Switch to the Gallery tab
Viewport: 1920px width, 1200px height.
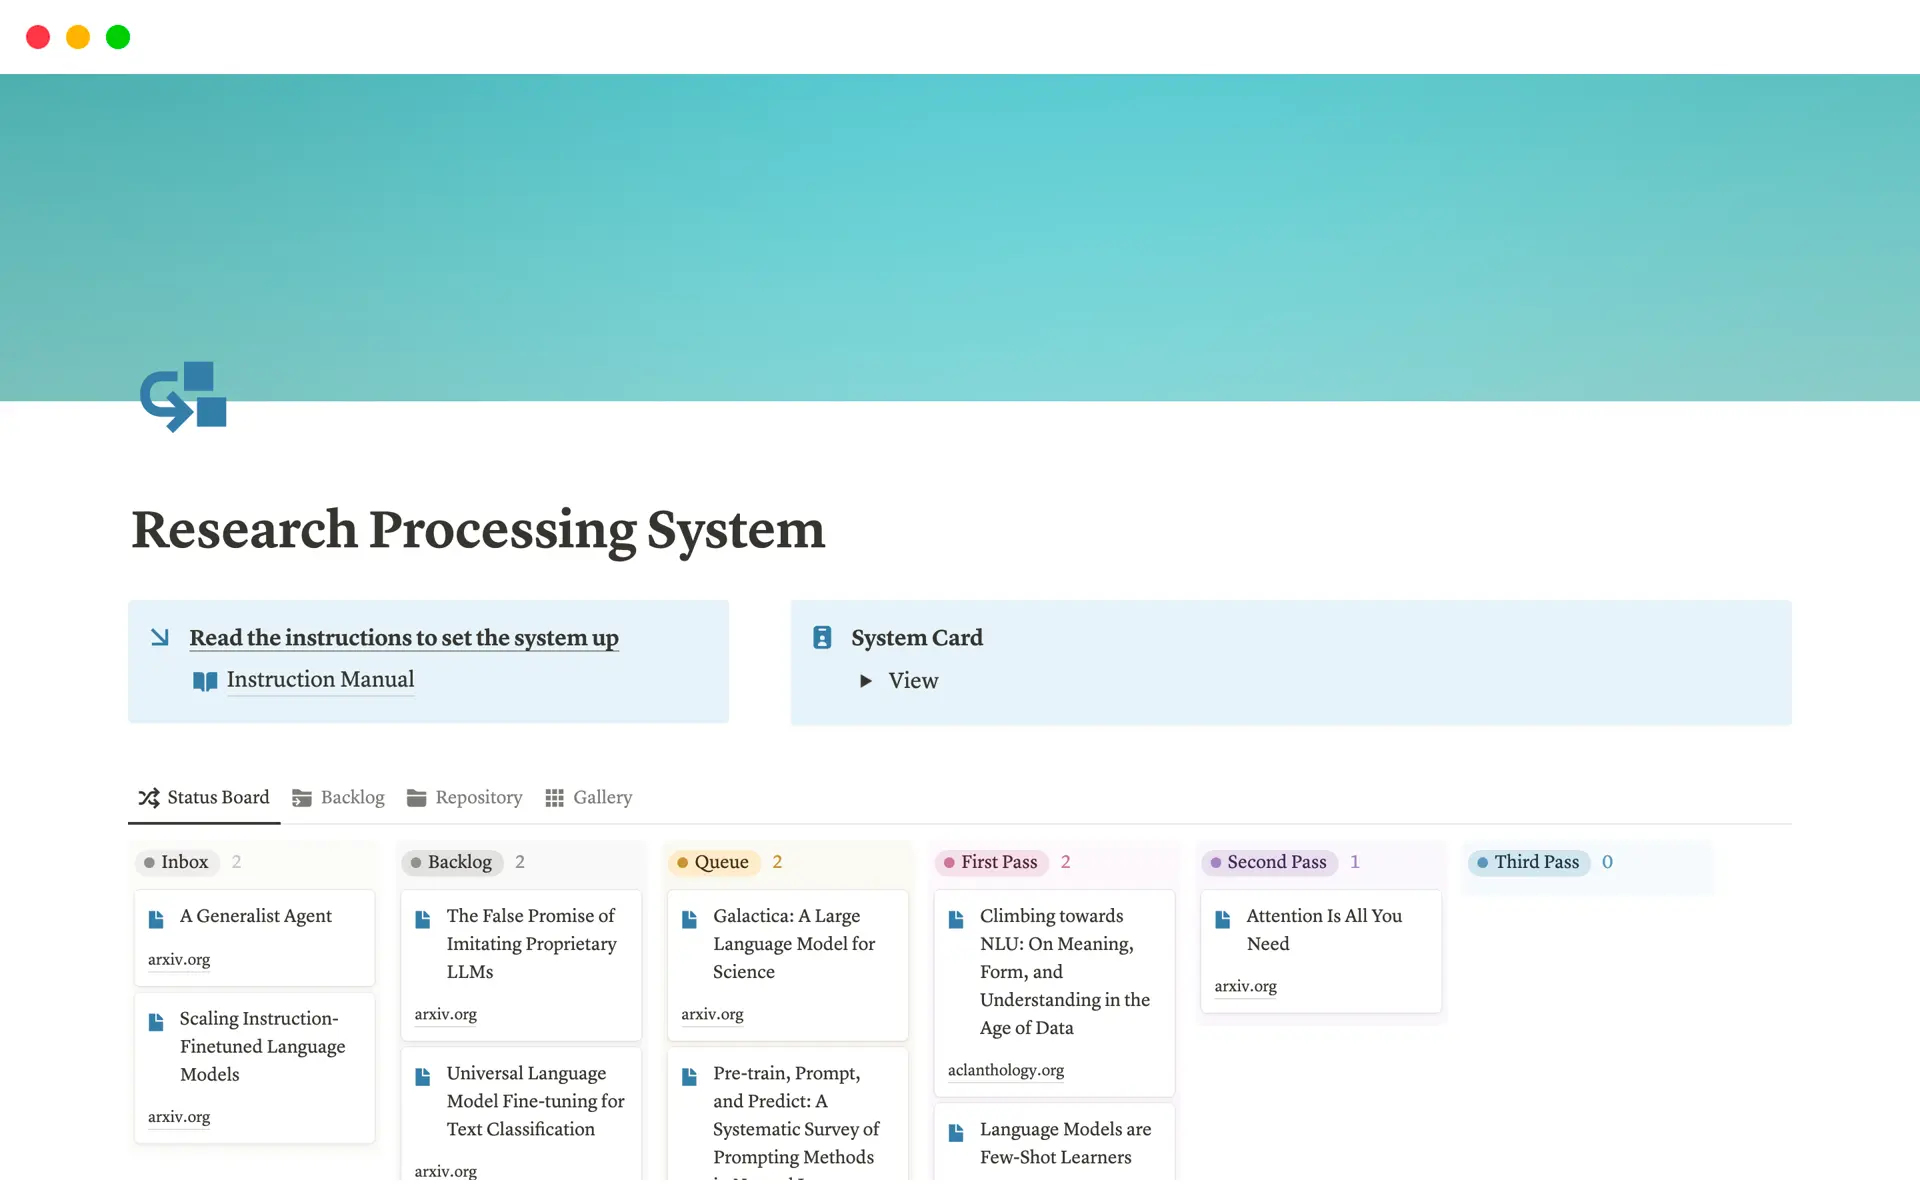(602, 797)
